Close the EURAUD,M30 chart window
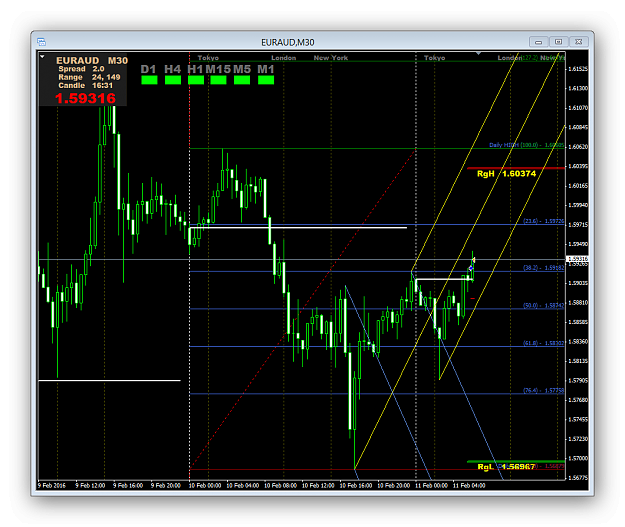 (x=578, y=42)
